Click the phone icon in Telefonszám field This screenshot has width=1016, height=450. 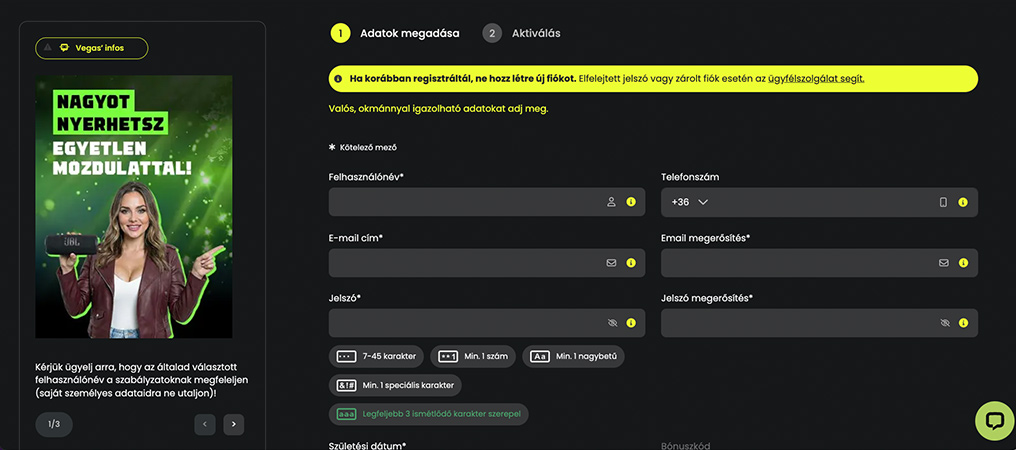click(943, 202)
